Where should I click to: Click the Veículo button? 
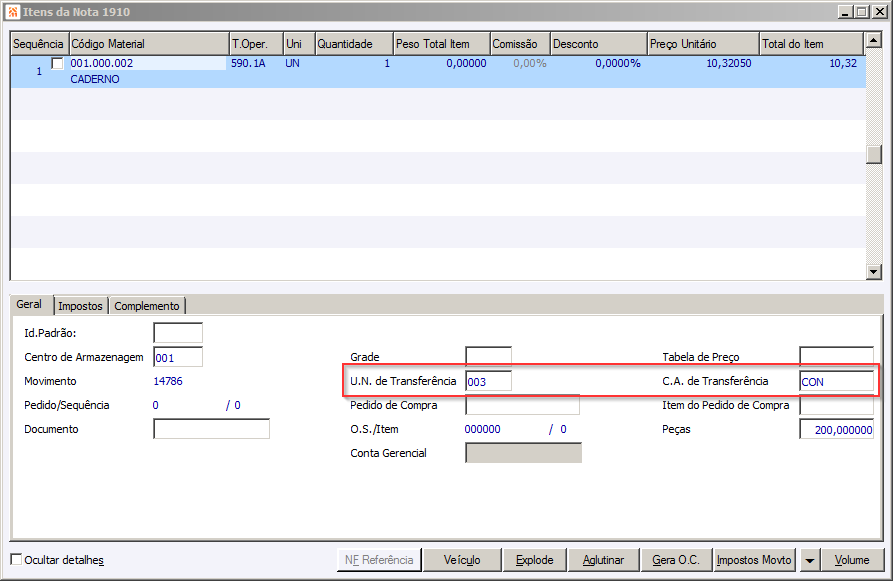[462, 560]
